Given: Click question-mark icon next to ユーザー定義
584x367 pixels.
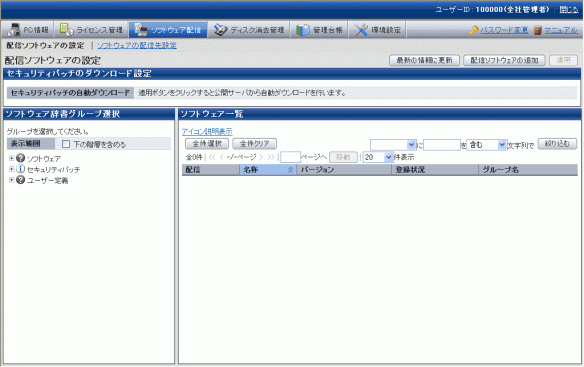Looking at the screenshot, I should point(21,180).
